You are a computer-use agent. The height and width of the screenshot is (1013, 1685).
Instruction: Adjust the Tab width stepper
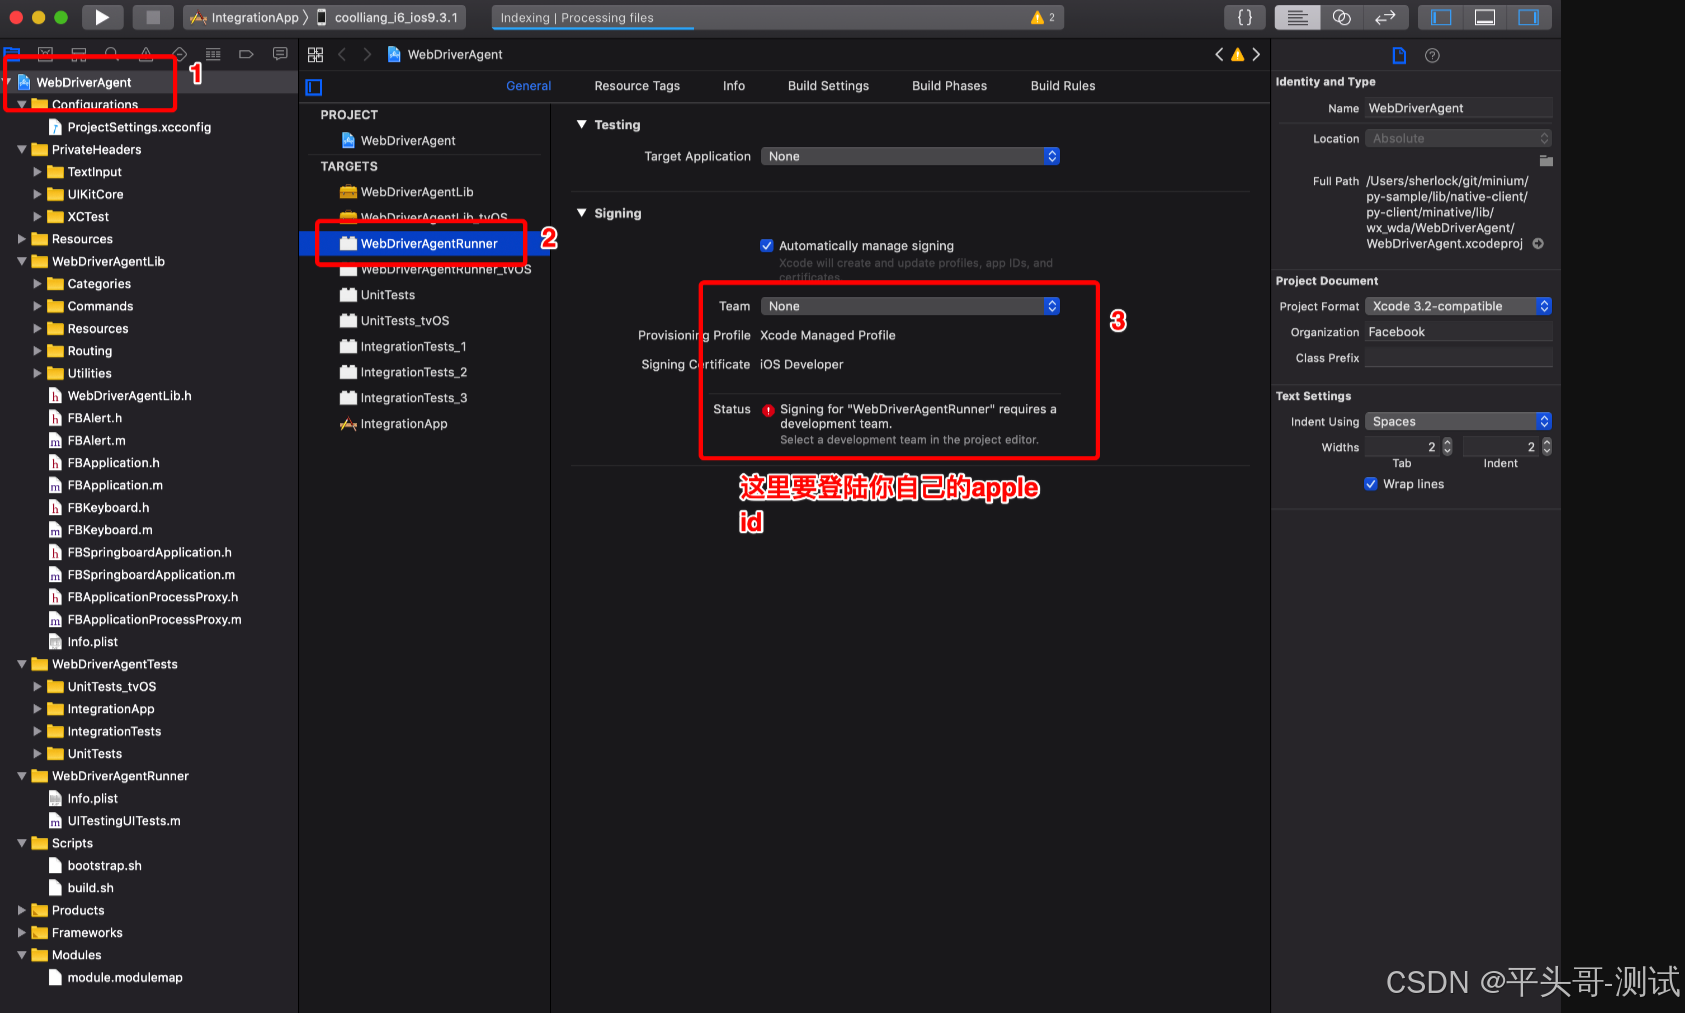coord(1447,447)
